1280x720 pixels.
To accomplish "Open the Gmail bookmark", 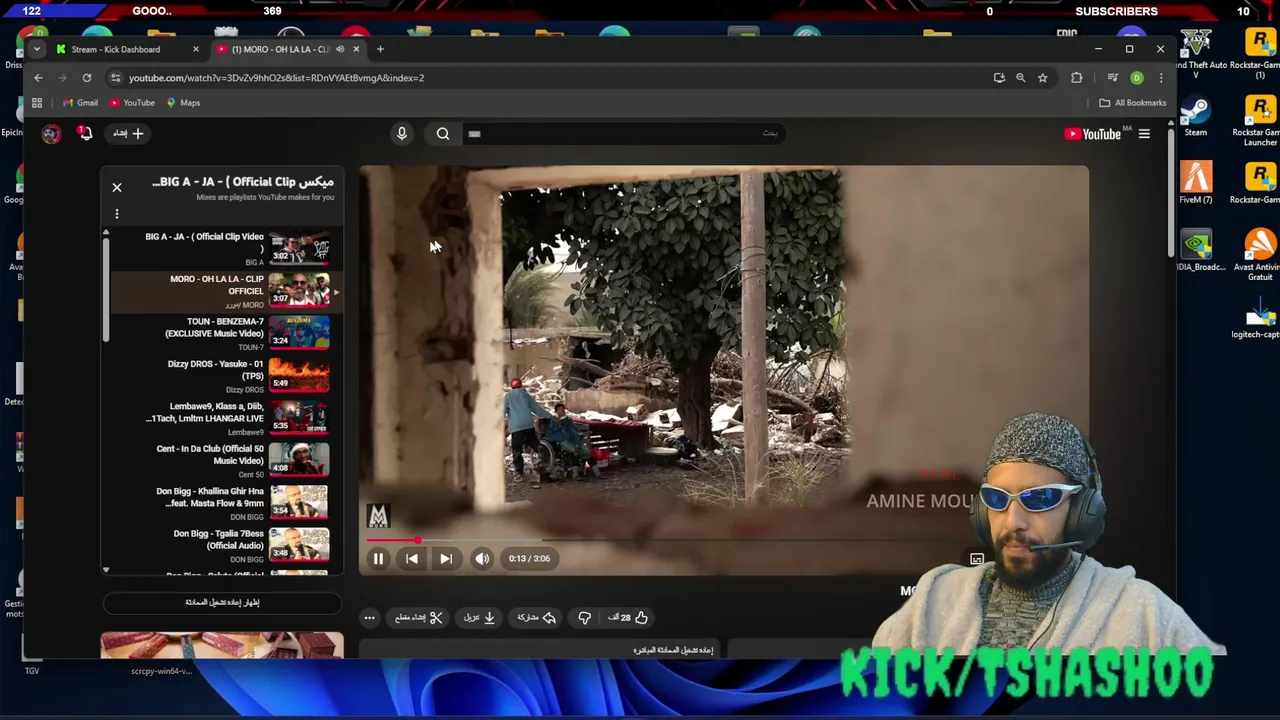I will 80,103.
